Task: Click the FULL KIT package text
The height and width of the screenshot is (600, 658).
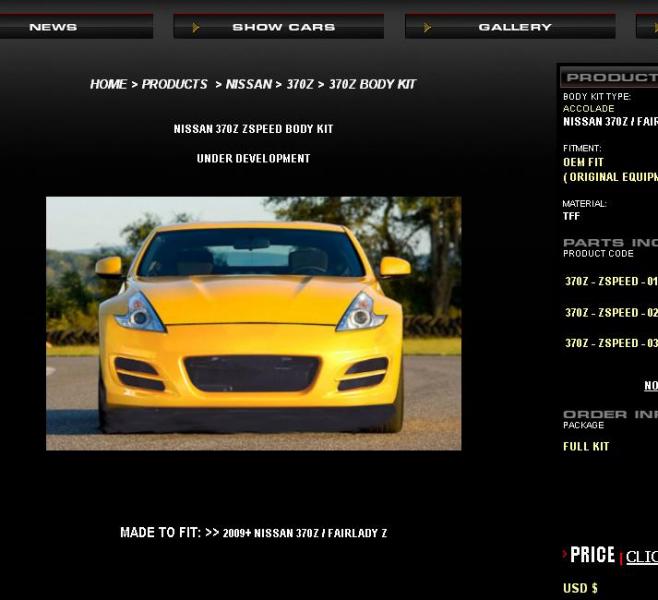Action: [x=586, y=446]
